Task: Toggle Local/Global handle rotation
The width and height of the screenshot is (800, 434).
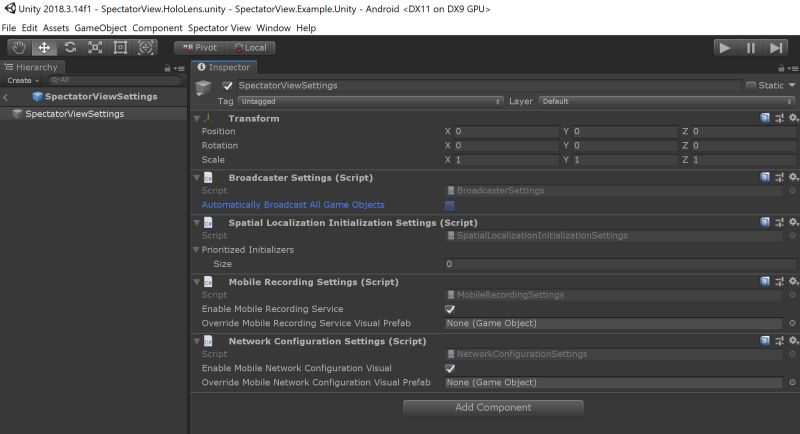Action: tap(250, 48)
